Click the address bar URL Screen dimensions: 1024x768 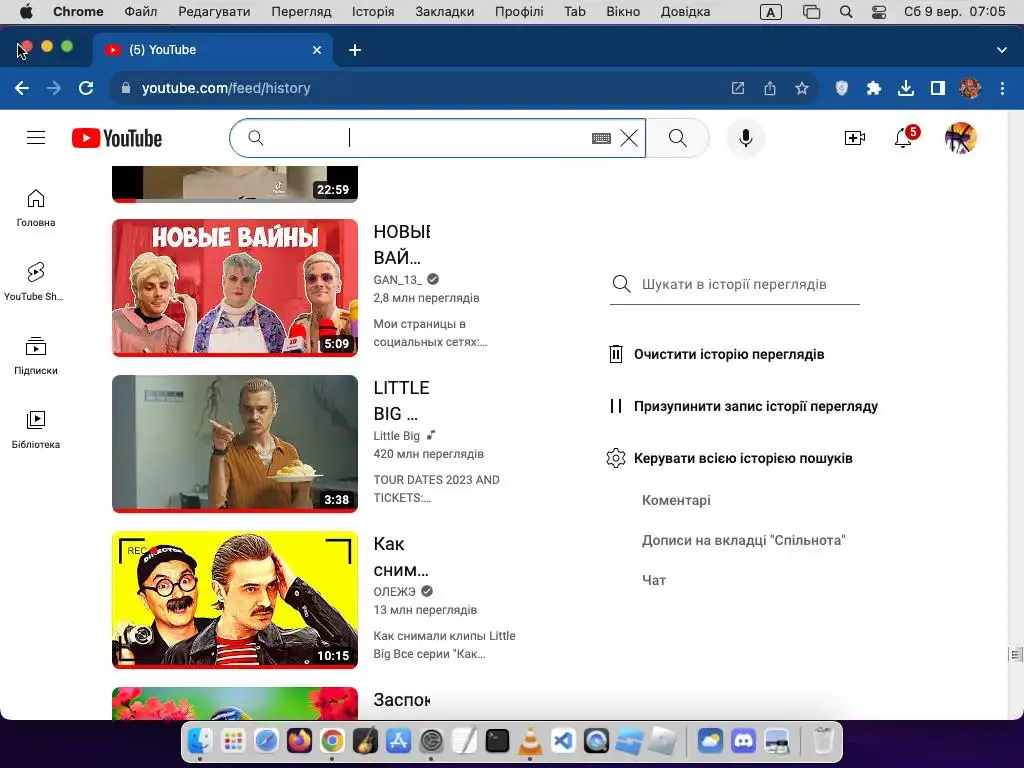coord(226,88)
